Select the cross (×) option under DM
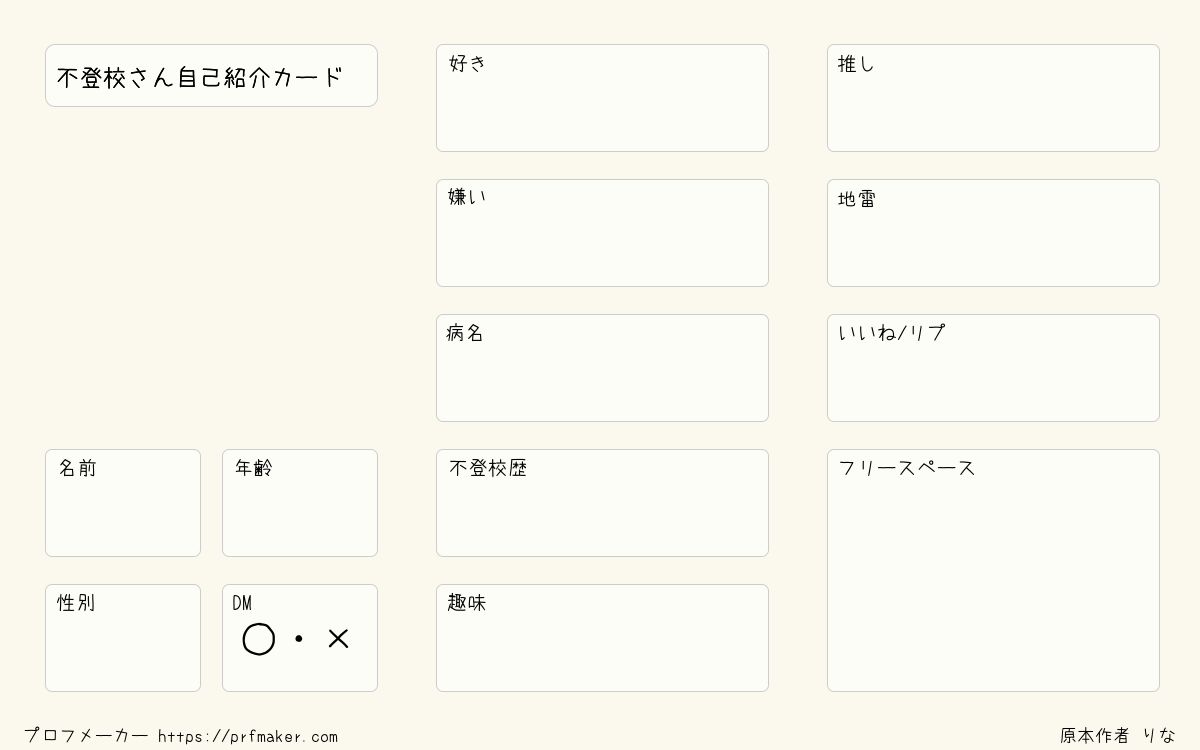Image resolution: width=1200 pixels, height=750 pixels. tap(338, 638)
